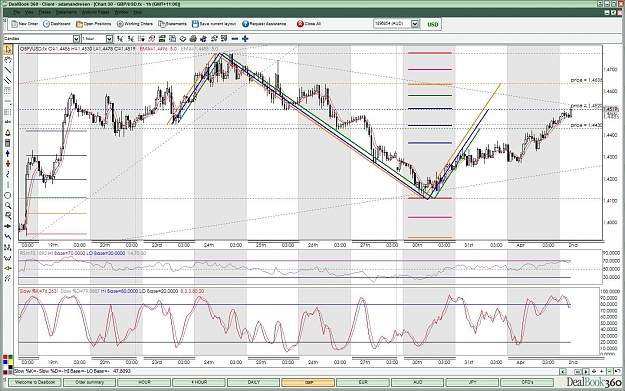Viewport: 625px width, 391px height.
Task: Expand the 1 hour timeframe dropdown
Action: point(109,39)
